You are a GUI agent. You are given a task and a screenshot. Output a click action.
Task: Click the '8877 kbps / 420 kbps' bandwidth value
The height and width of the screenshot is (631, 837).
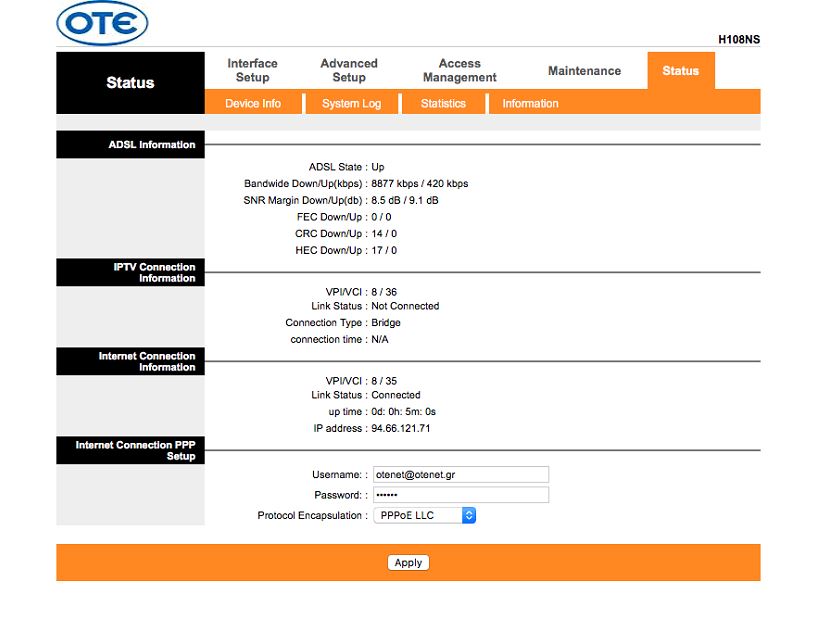pos(420,184)
